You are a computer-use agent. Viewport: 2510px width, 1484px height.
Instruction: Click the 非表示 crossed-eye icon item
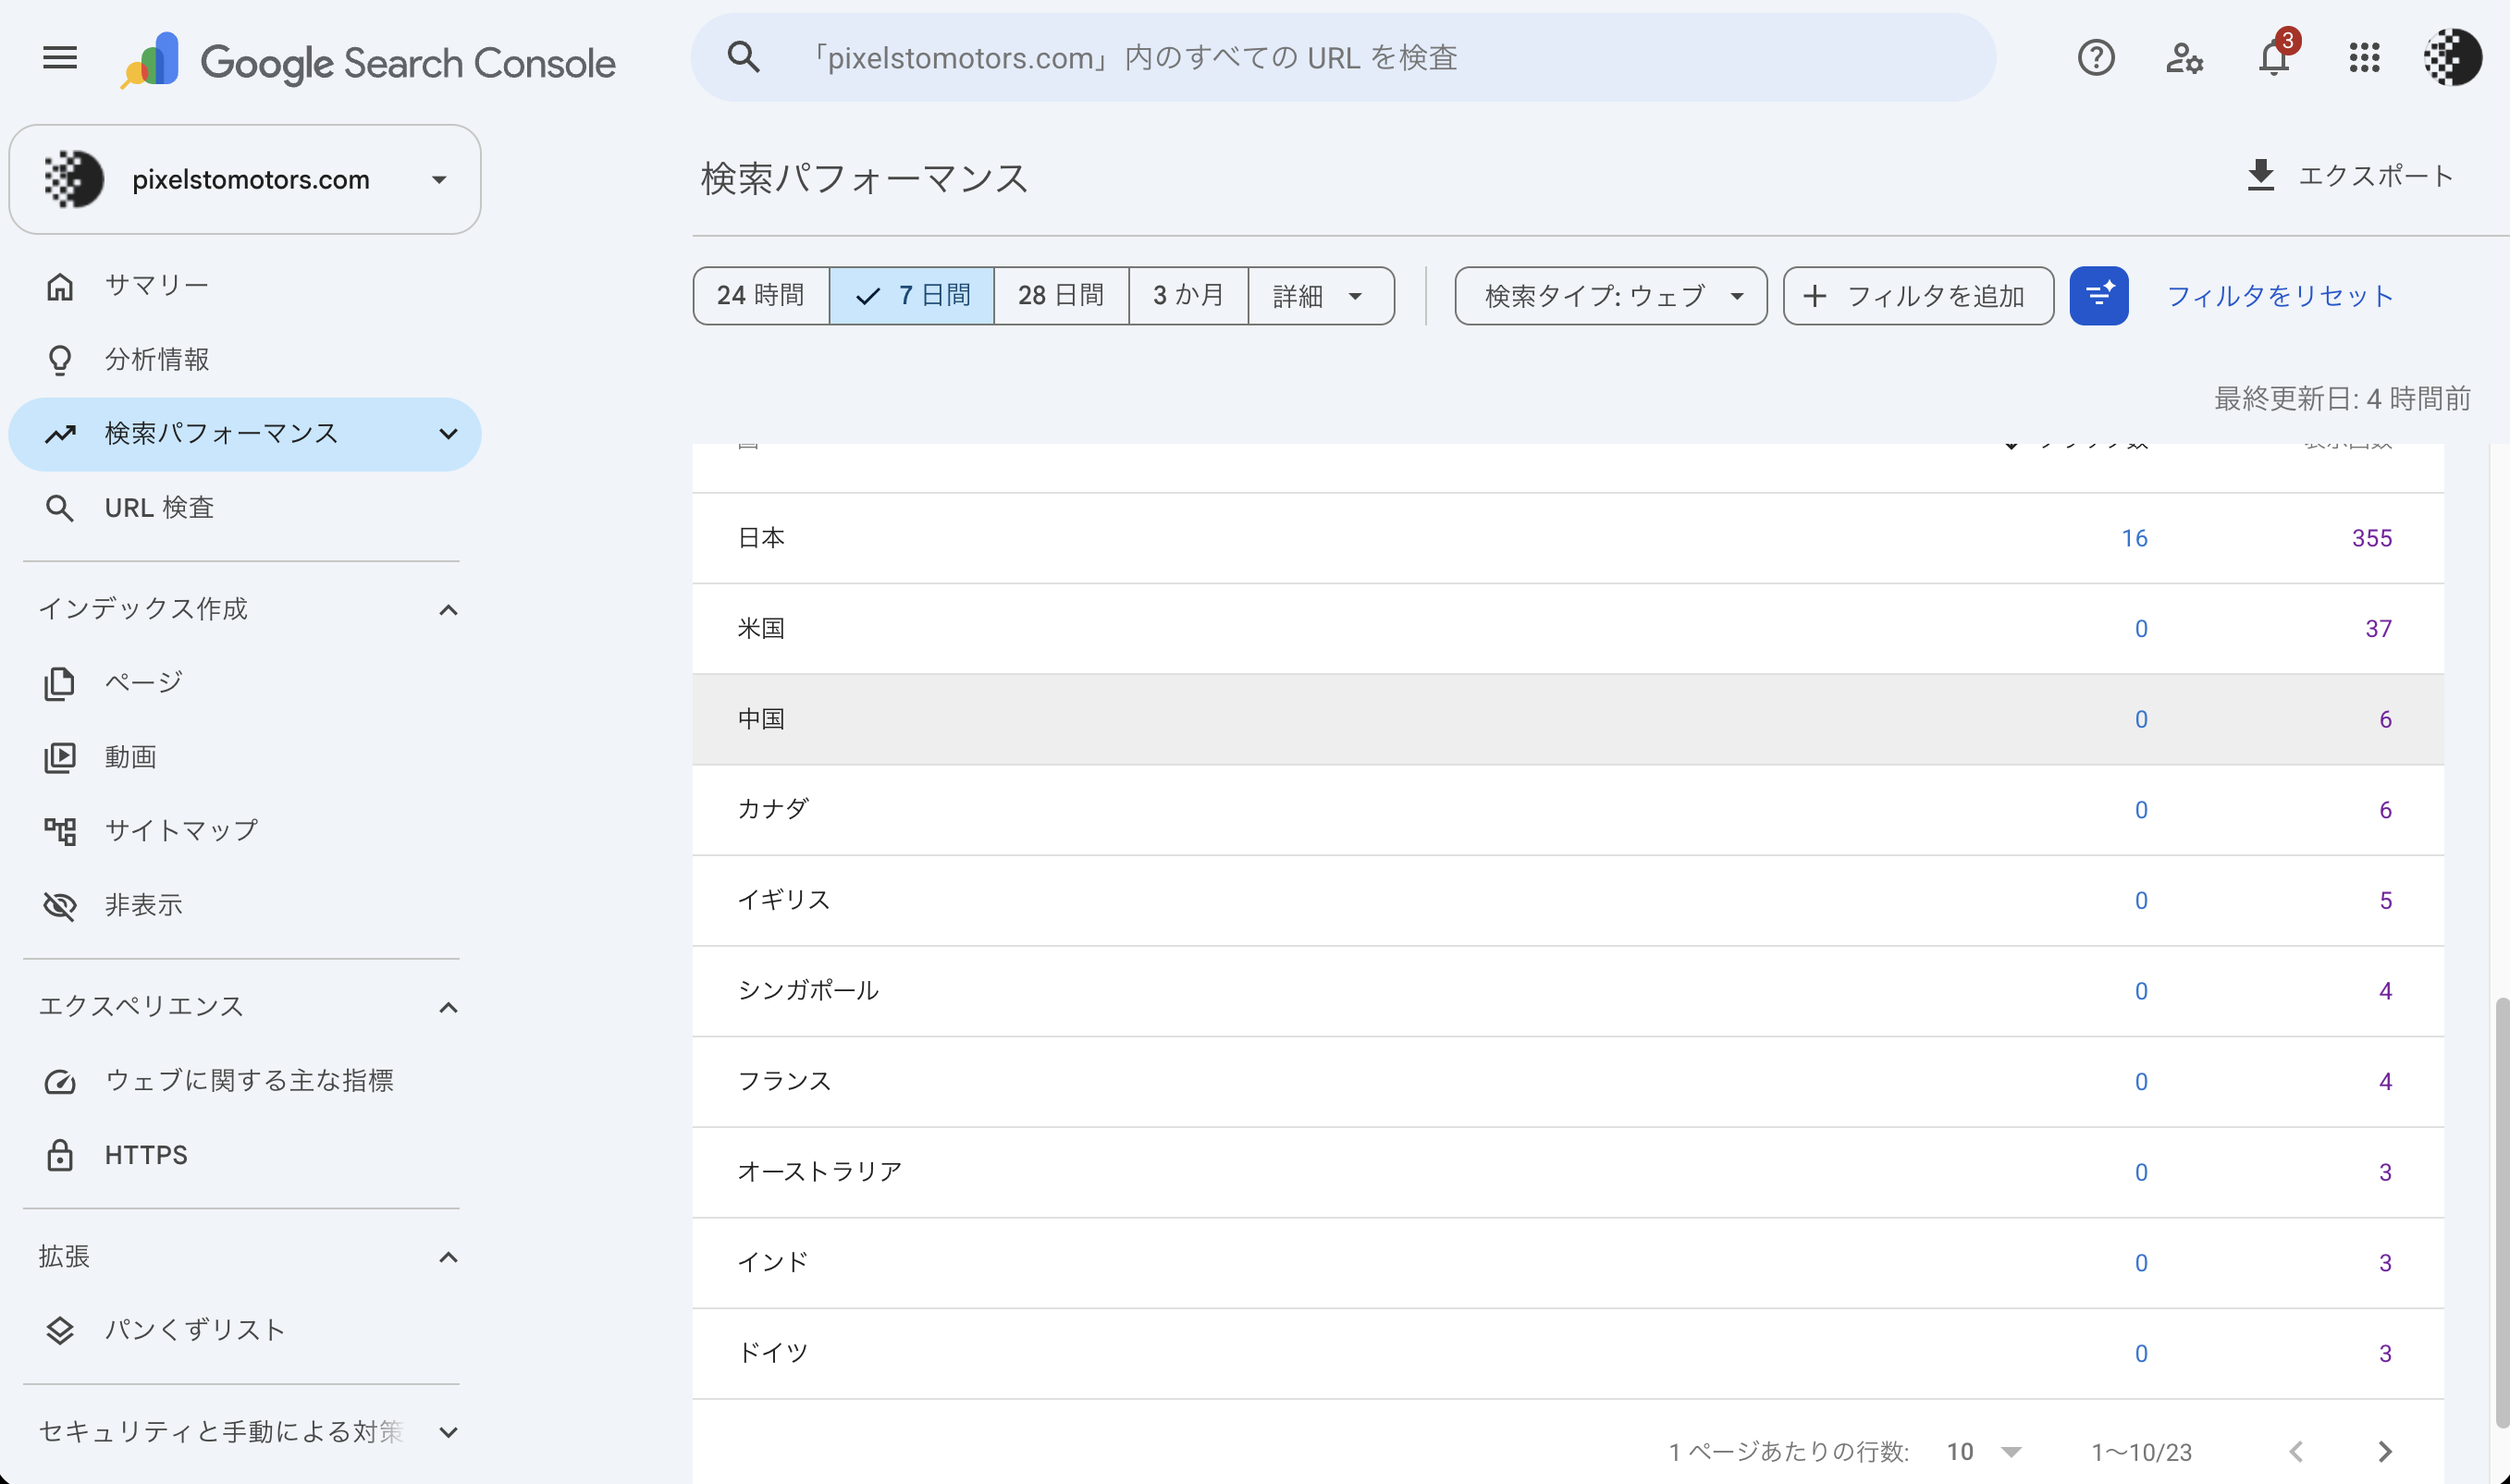[244, 906]
